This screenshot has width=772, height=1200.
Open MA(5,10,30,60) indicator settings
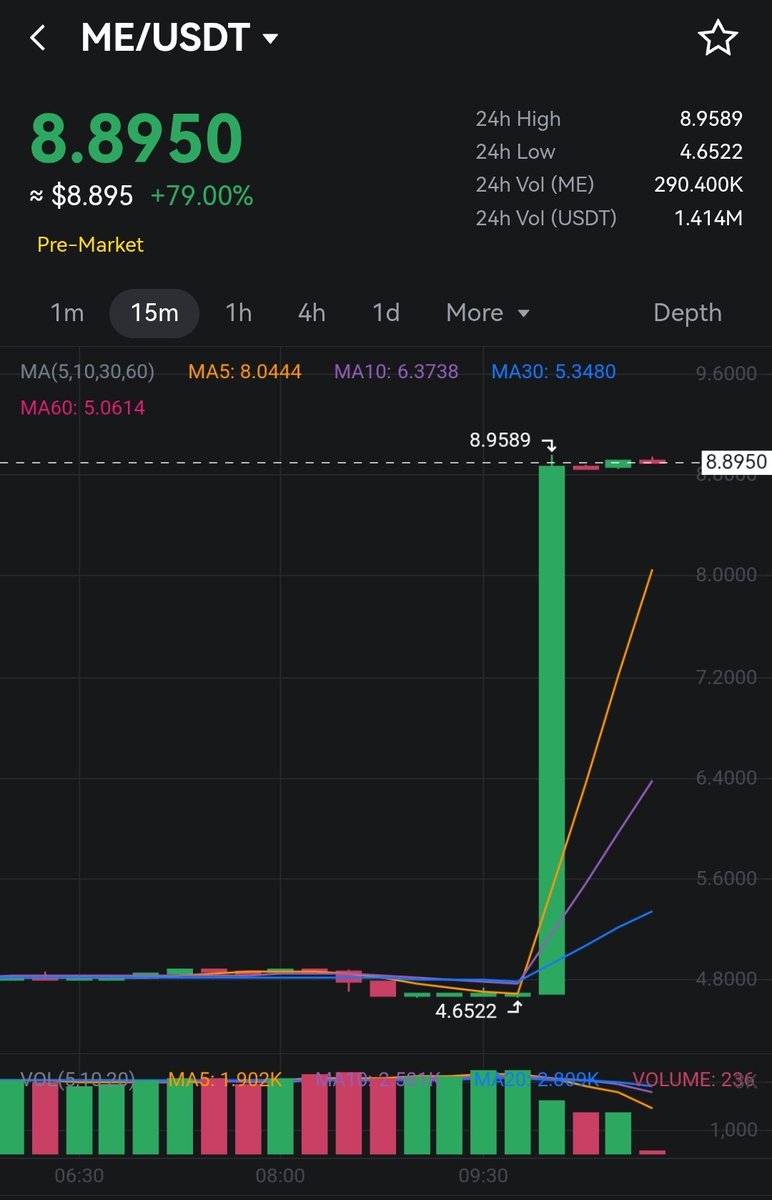coord(88,372)
